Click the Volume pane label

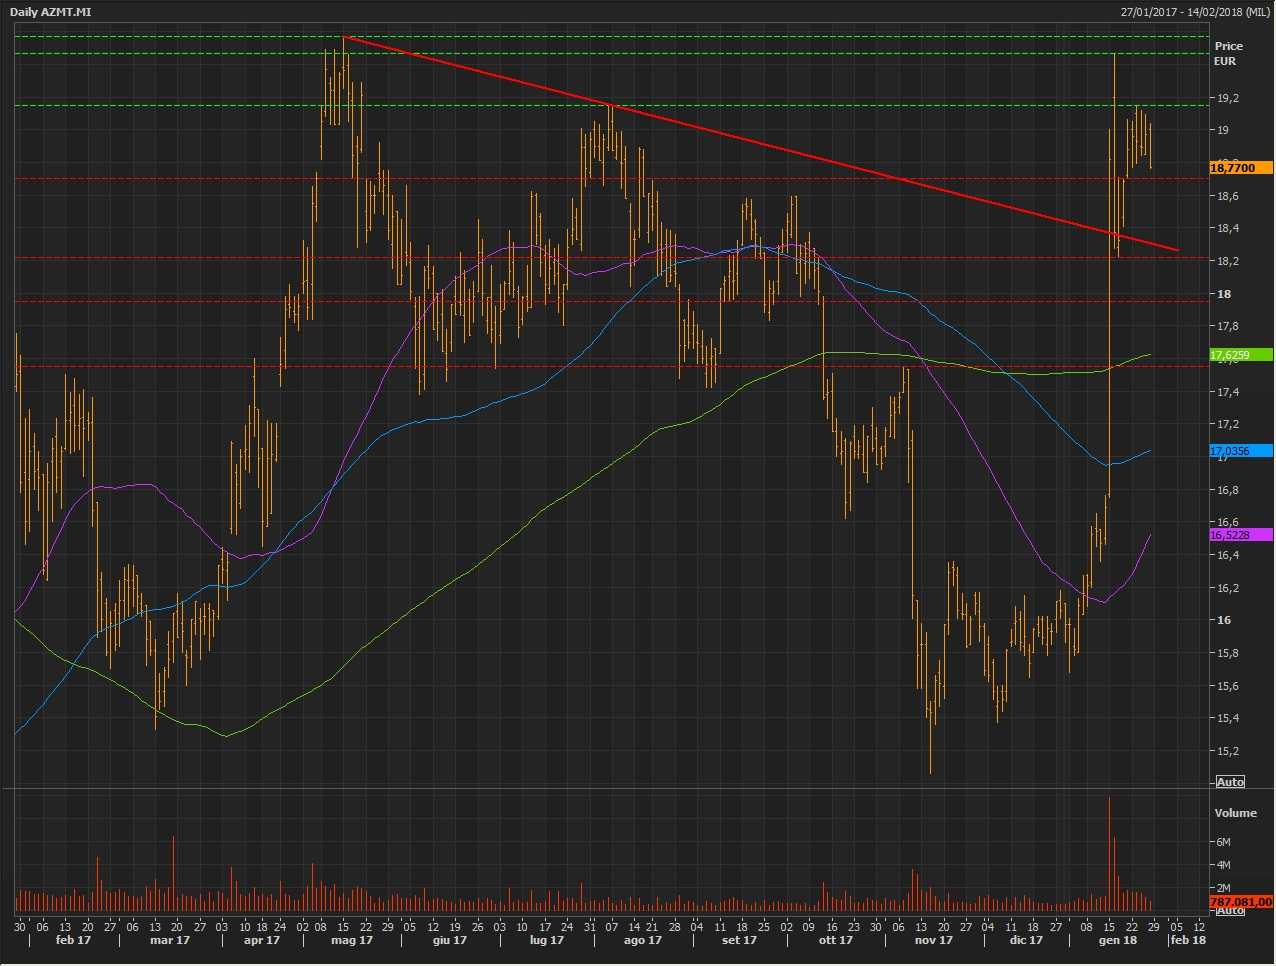pyautogui.click(x=1235, y=813)
